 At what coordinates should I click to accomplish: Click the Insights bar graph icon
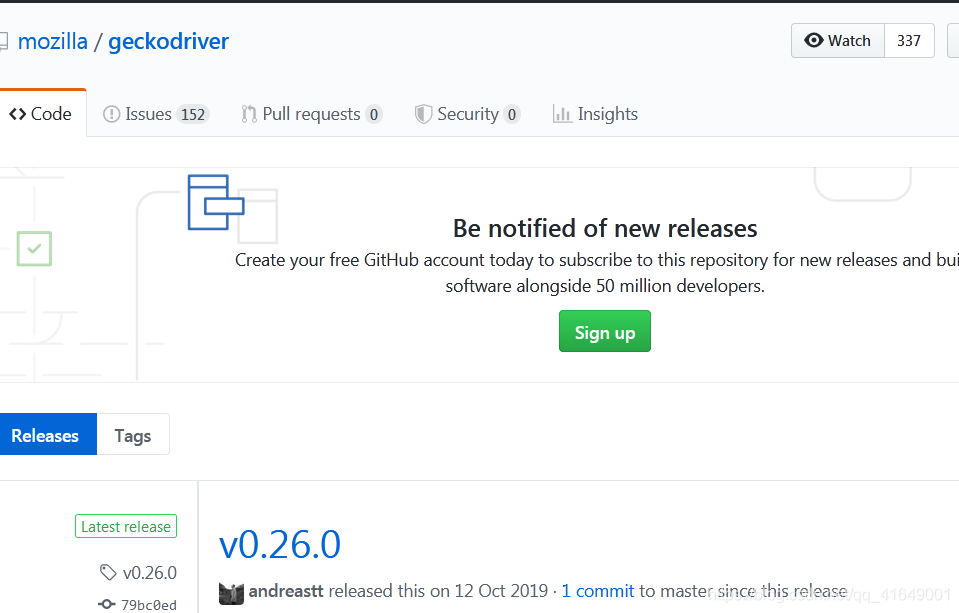point(562,114)
